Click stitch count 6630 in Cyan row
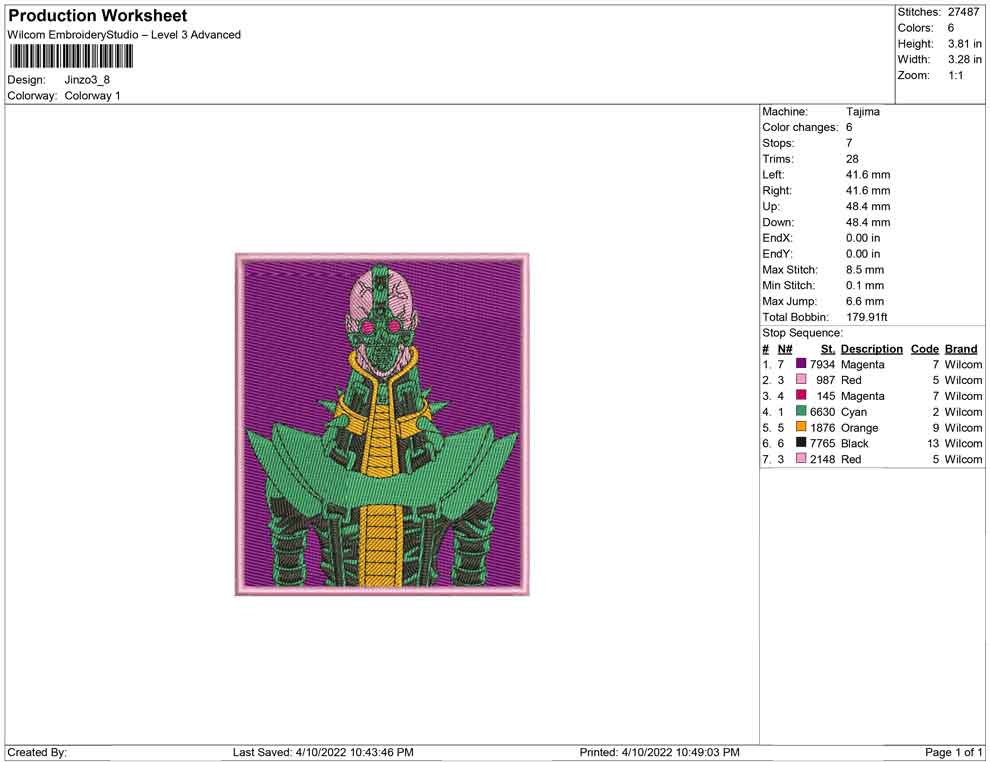The height and width of the screenshot is (762, 990). [x=823, y=412]
